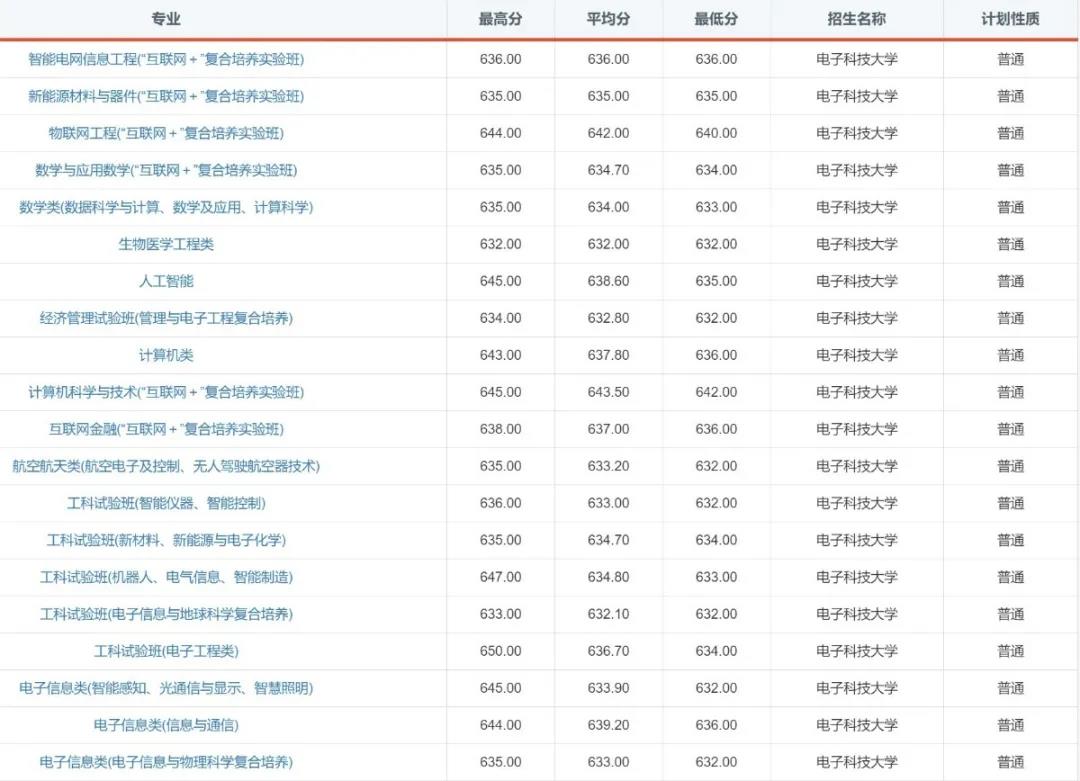
Task: Open the 航空航天类 major link
Action: (165, 466)
